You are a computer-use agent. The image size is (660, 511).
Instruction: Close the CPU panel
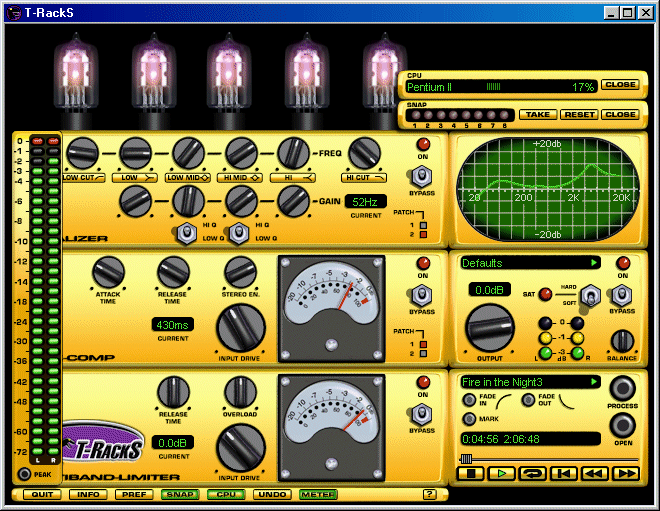[620, 85]
